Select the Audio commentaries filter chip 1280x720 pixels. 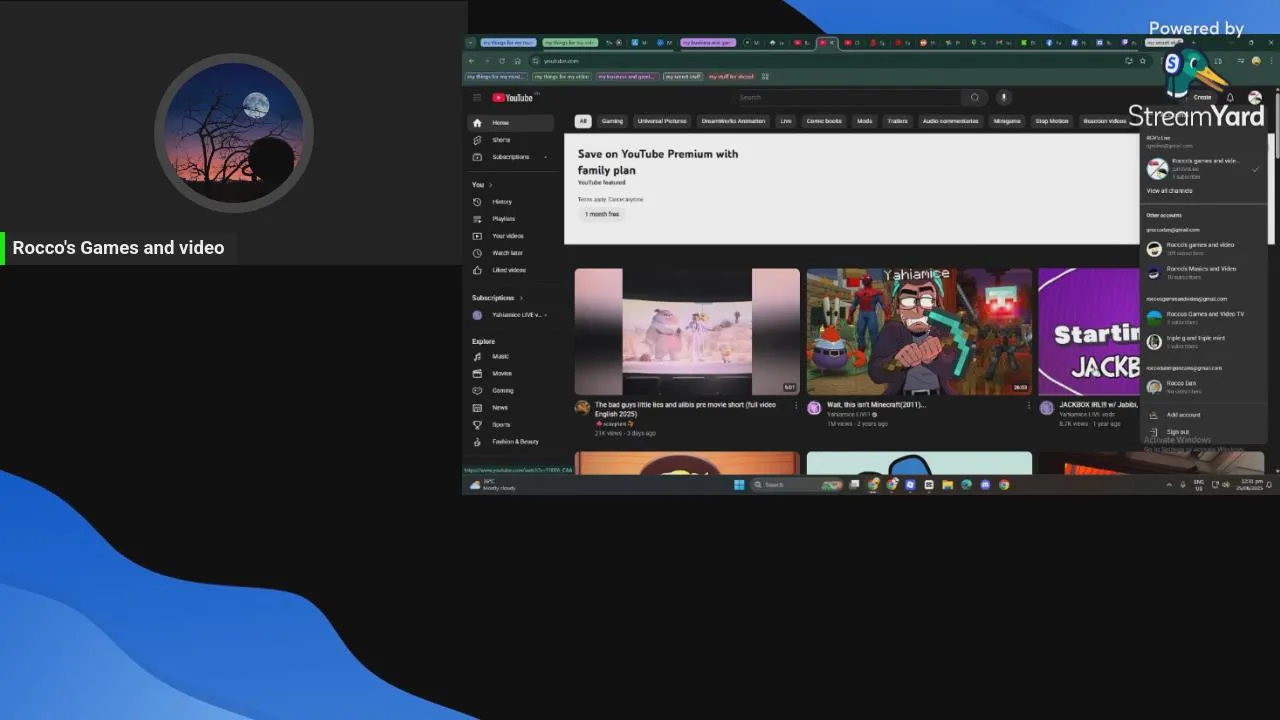(950, 121)
